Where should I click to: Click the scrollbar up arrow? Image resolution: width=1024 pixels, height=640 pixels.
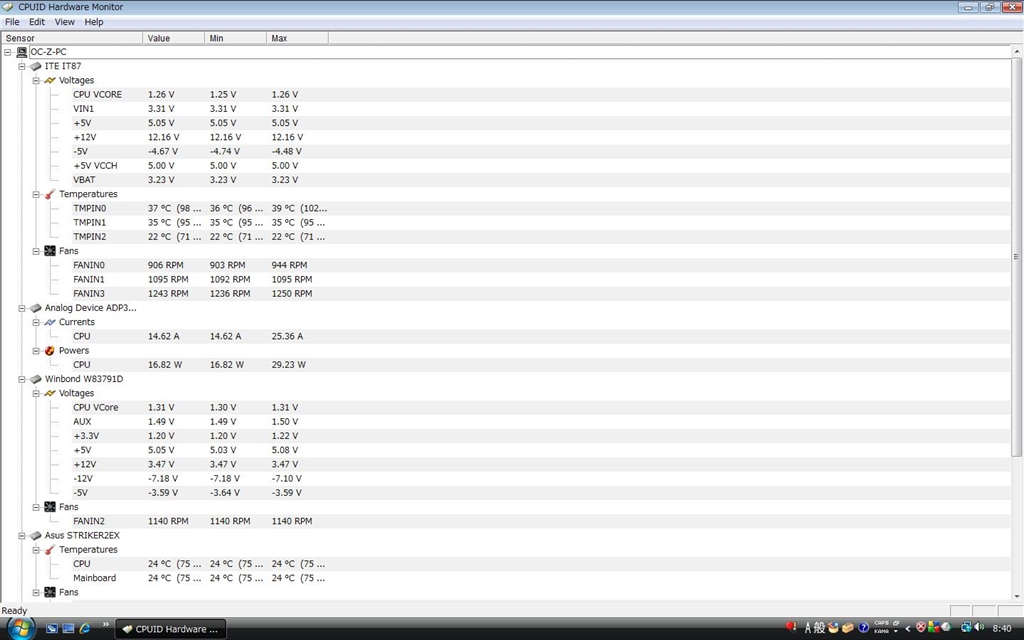(1017, 51)
